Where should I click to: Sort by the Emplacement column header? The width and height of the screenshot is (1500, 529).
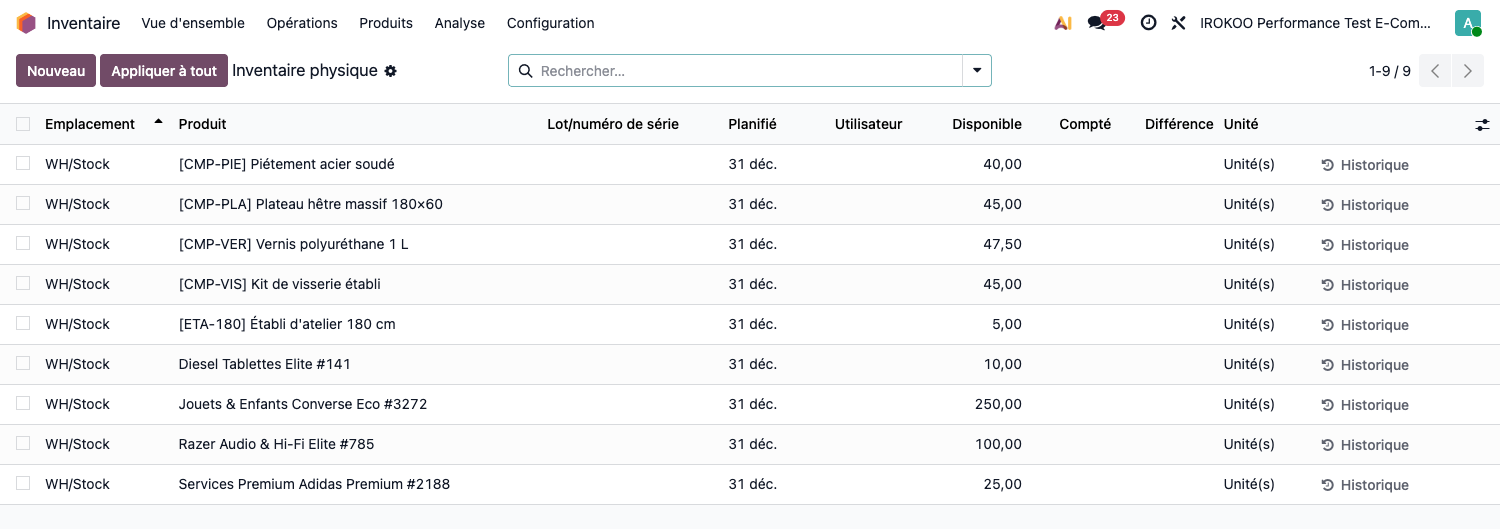(90, 124)
